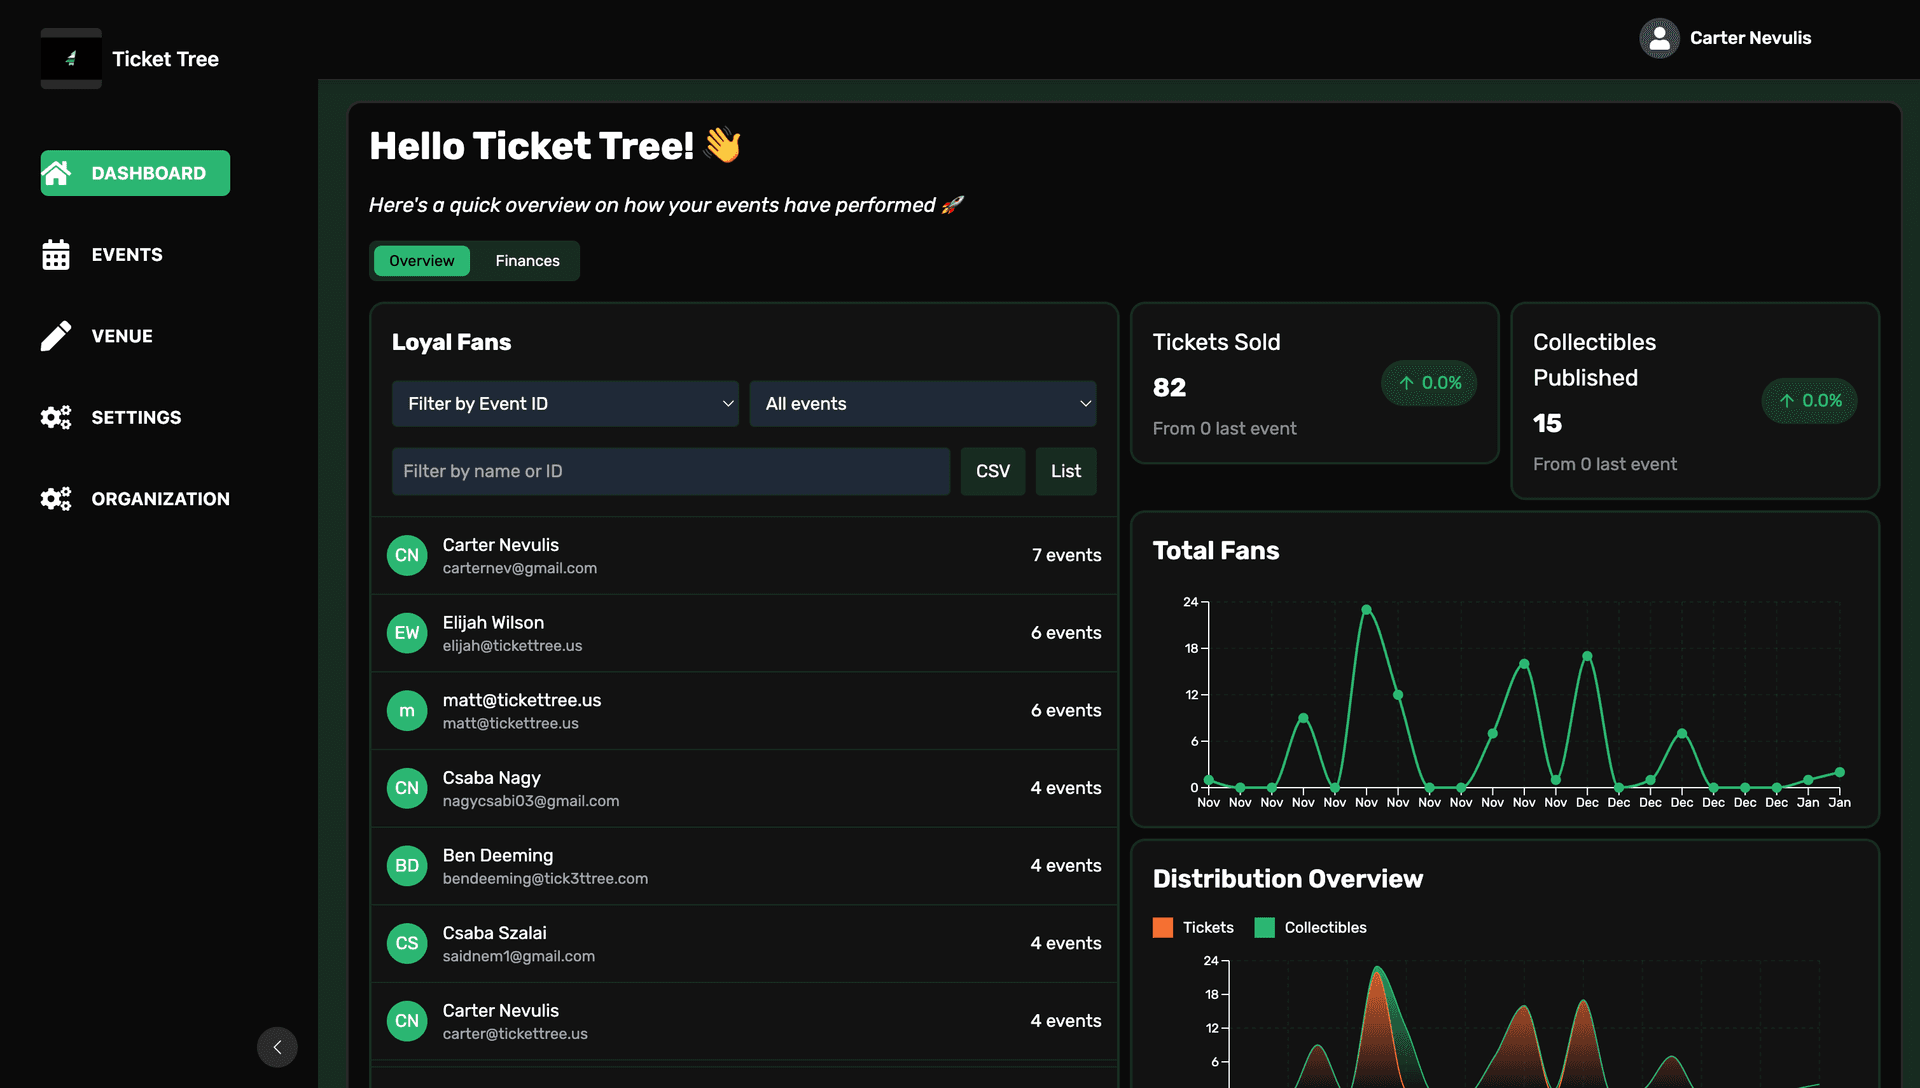Switch to the Finances tab
This screenshot has width=1920, height=1088.
click(527, 260)
